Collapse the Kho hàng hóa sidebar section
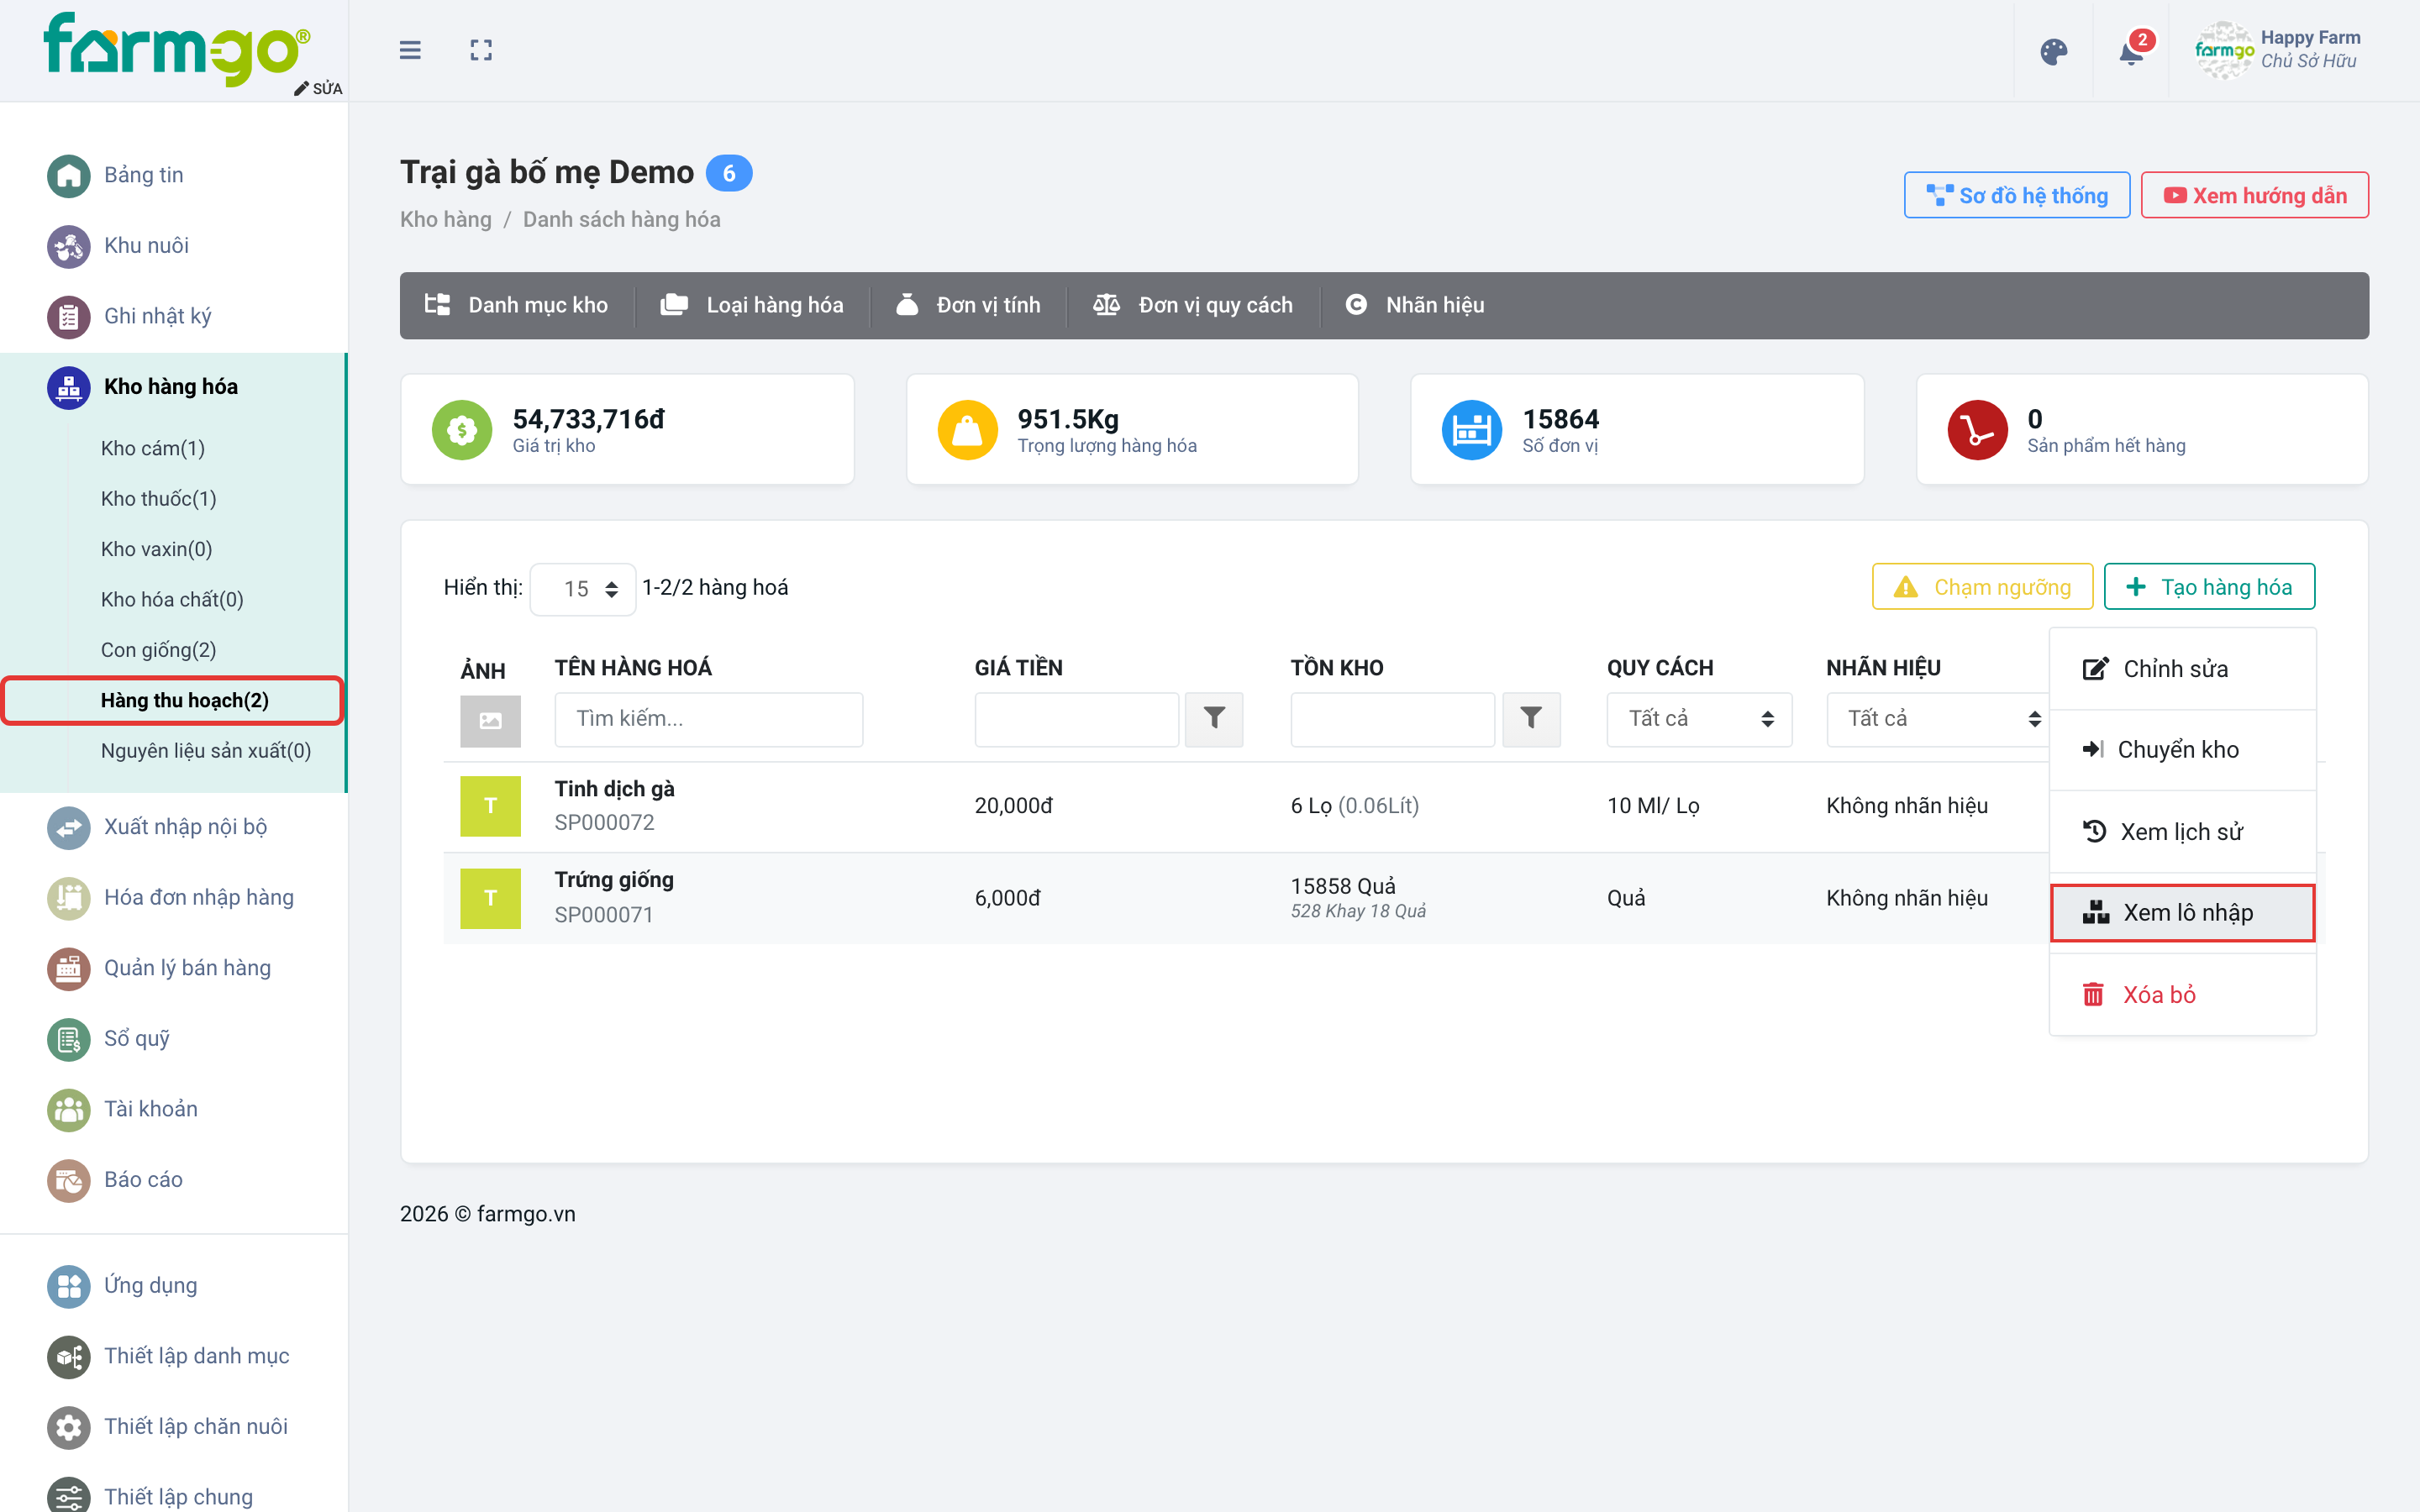The height and width of the screenshot is (1512, 2420). [x=172, y=387]
